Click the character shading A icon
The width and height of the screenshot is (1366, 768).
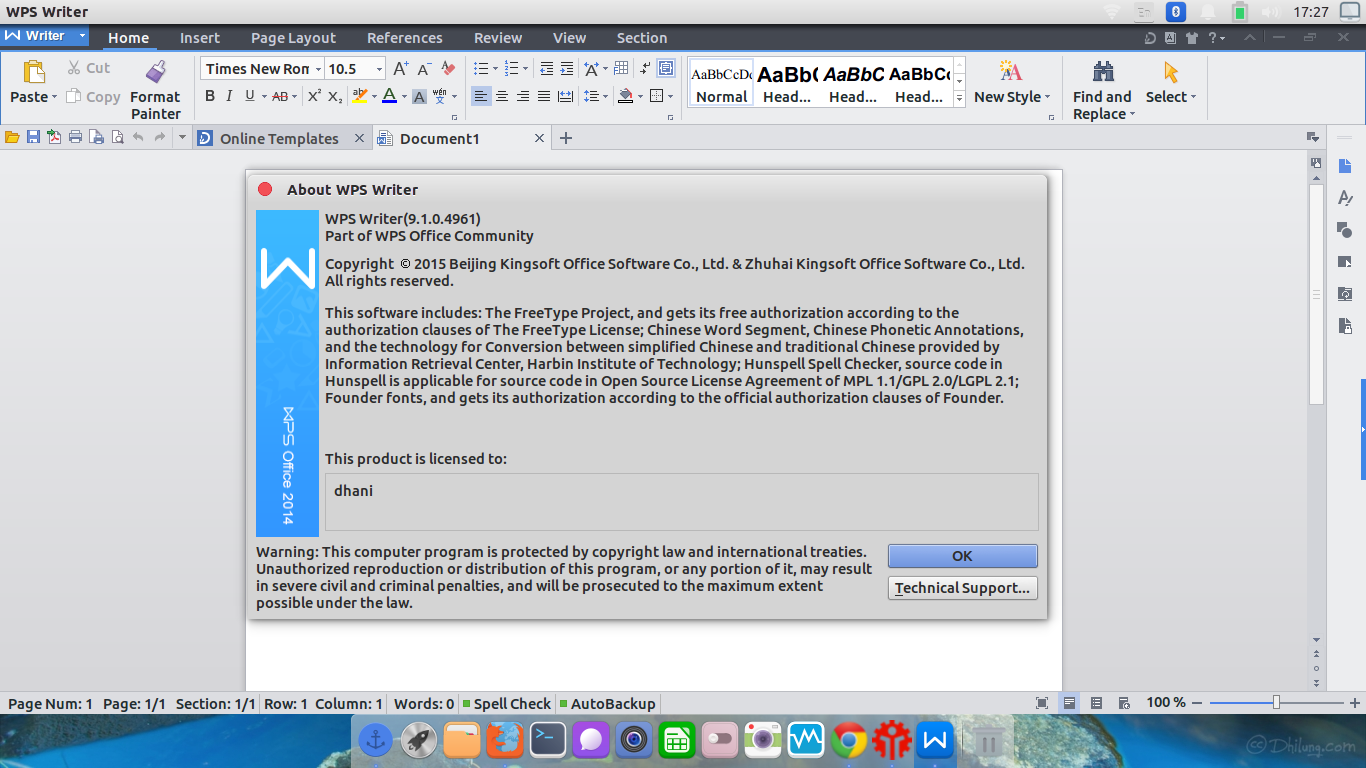419,96
